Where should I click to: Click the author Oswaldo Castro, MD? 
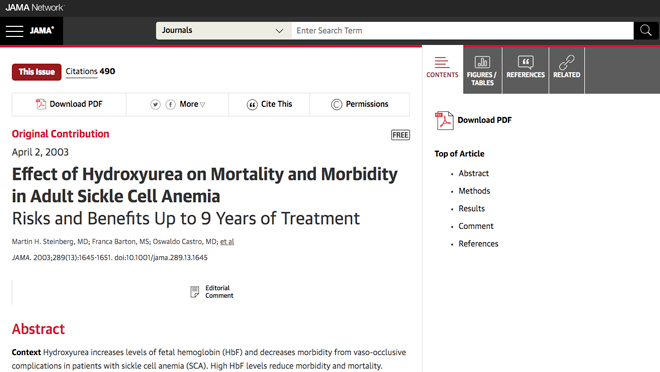click(x=185, y=242)
